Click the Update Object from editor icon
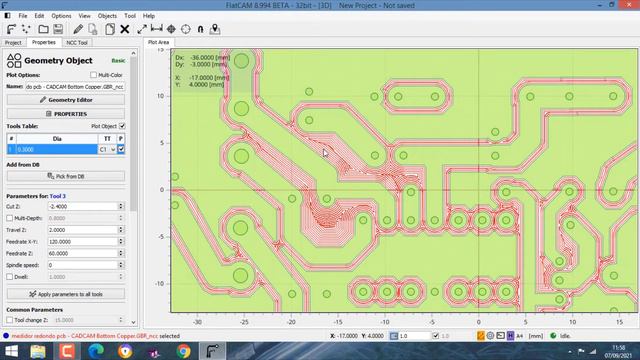Image resolution: width=640 pixels, height=360 pixels. click(93, 29)
